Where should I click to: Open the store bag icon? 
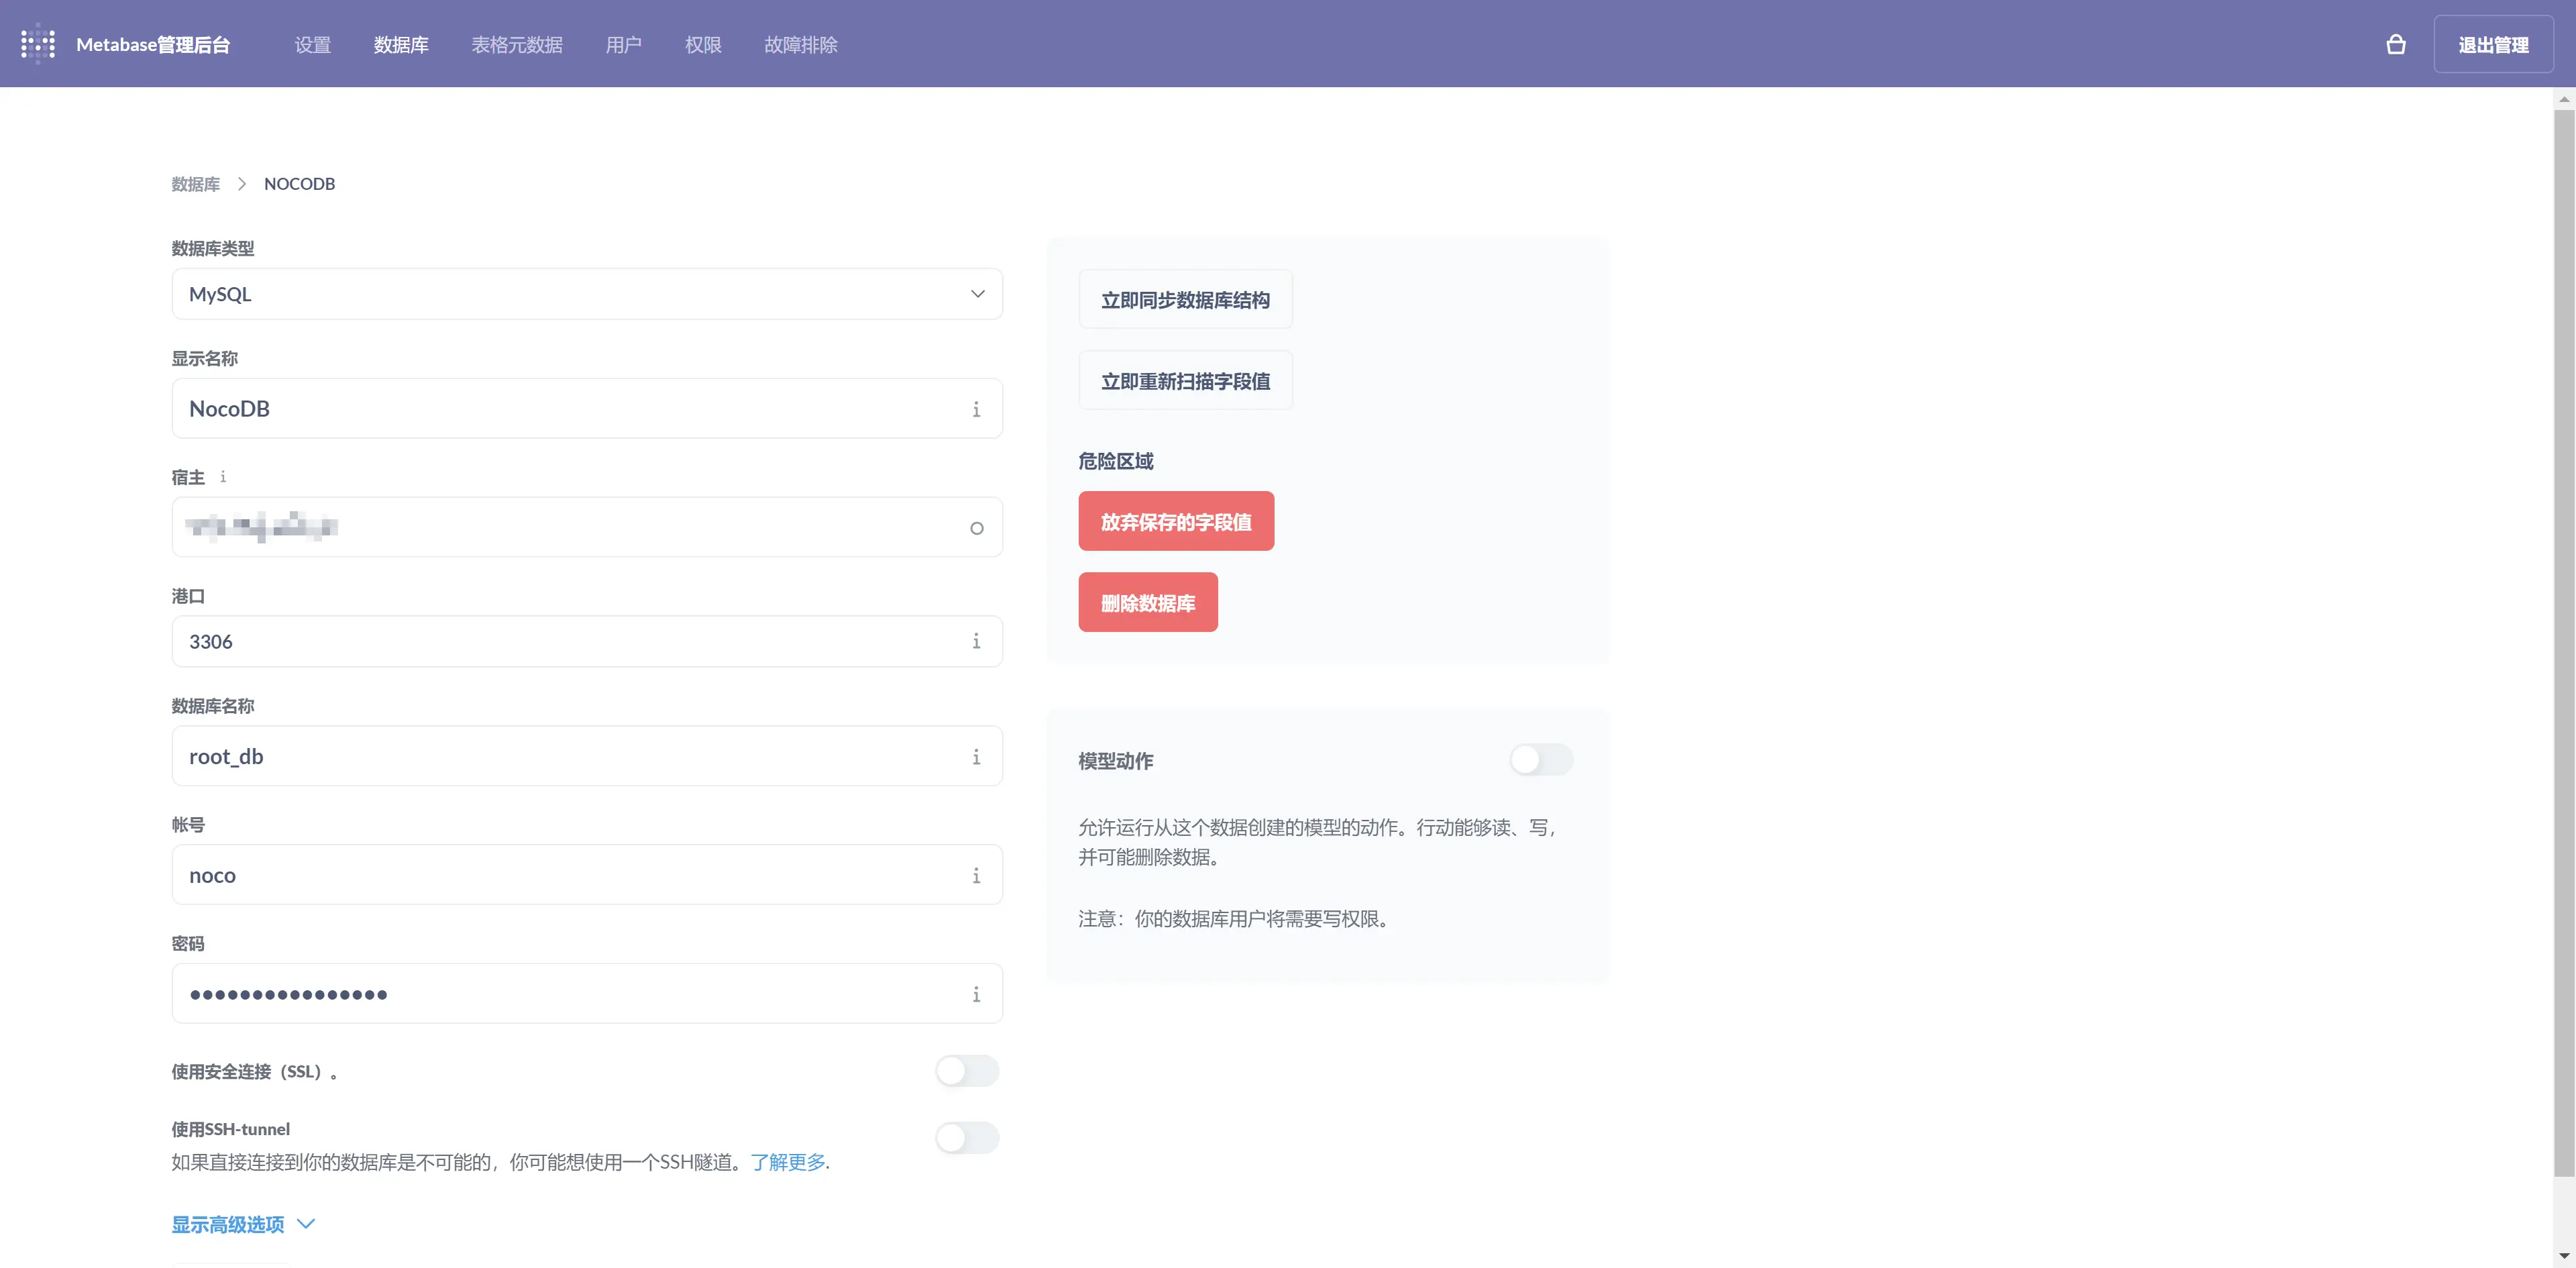[2395, 44]
